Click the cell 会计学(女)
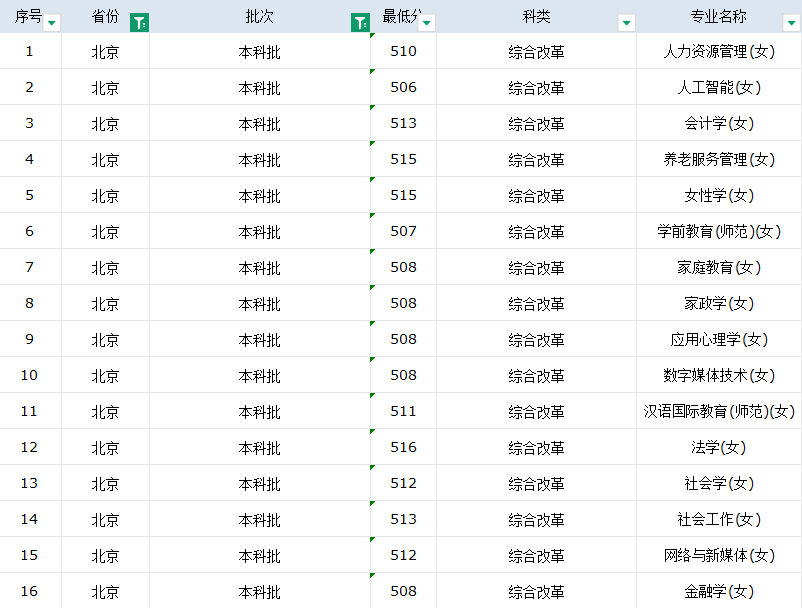The width and height of the screenshot is (802, 608). (x=719, y=123)
